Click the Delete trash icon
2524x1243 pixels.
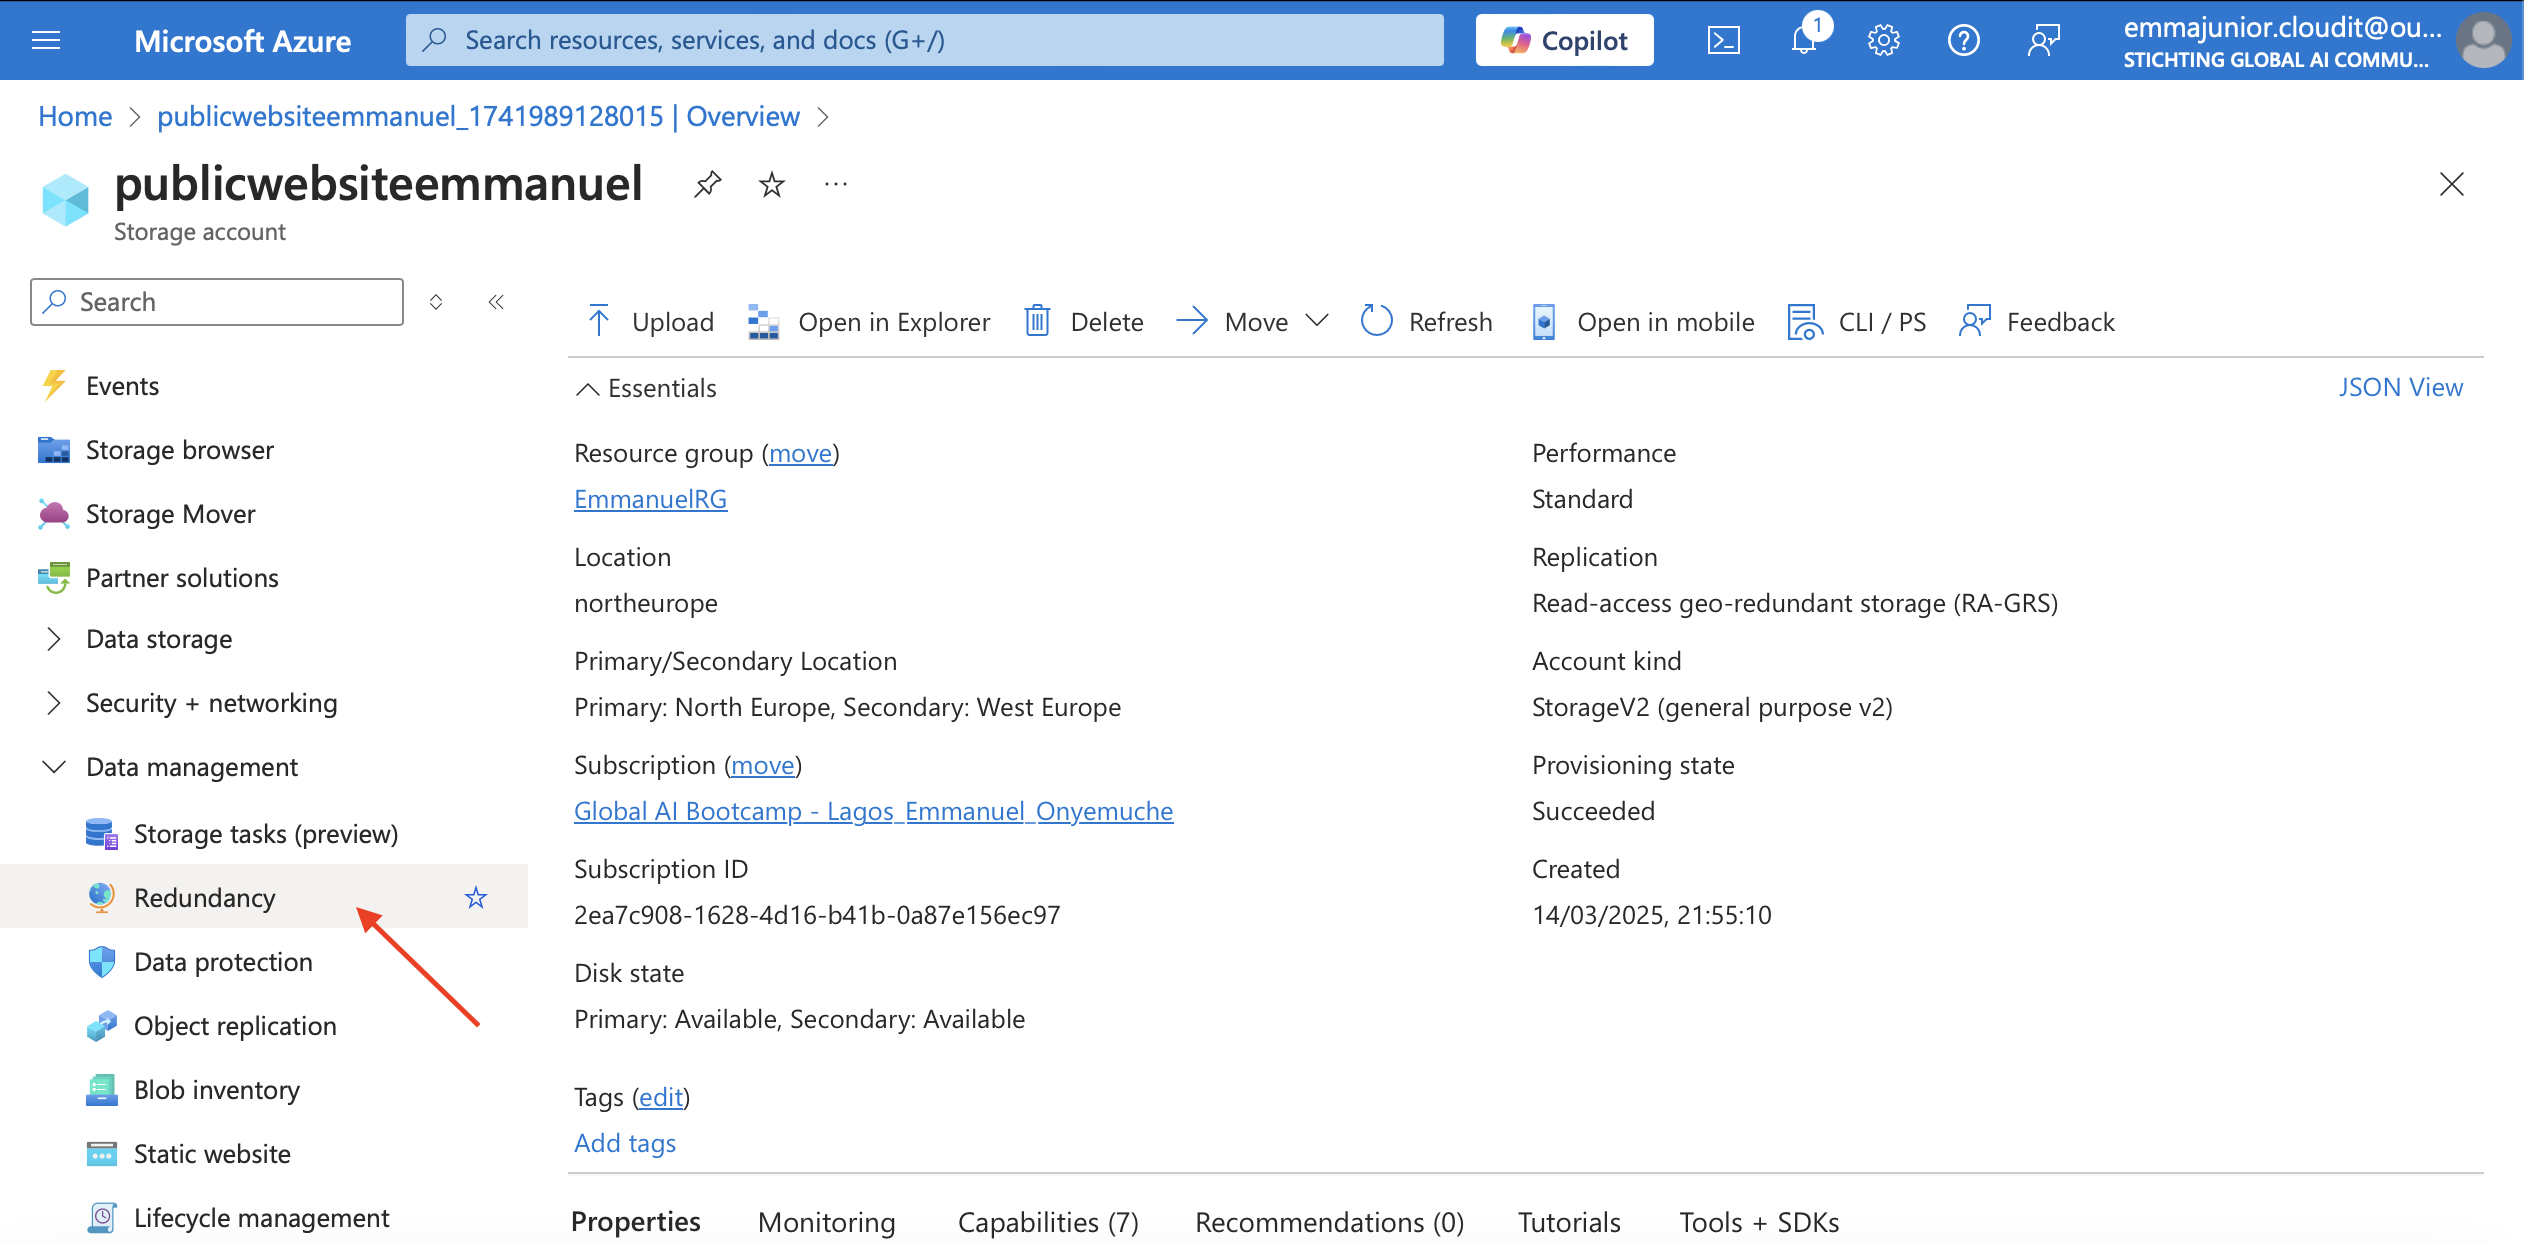[x=1037, y=321]
